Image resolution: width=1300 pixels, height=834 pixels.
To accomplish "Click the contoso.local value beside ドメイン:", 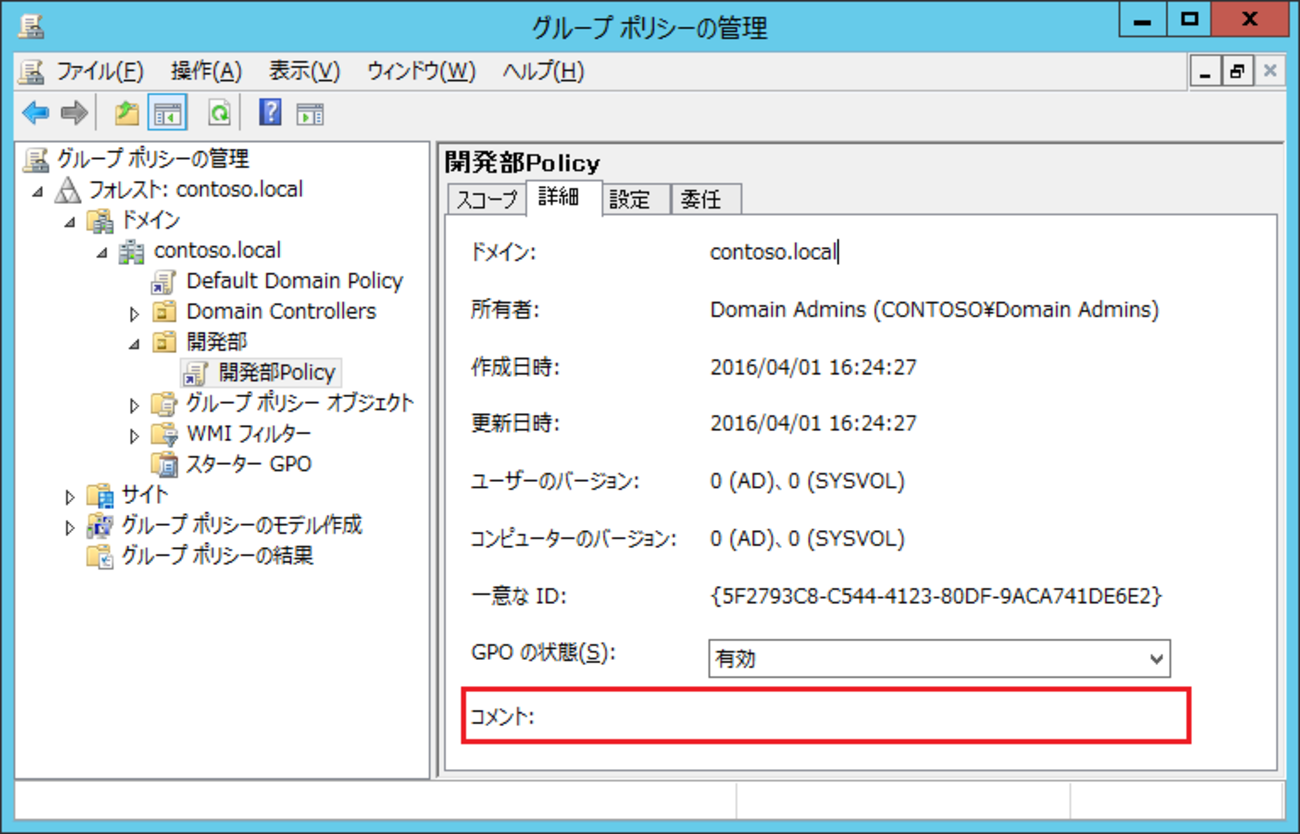I will [773, 252].
